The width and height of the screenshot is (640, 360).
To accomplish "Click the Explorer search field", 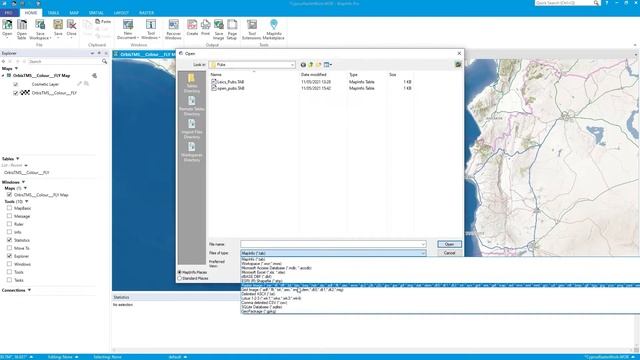I will 64,61.
